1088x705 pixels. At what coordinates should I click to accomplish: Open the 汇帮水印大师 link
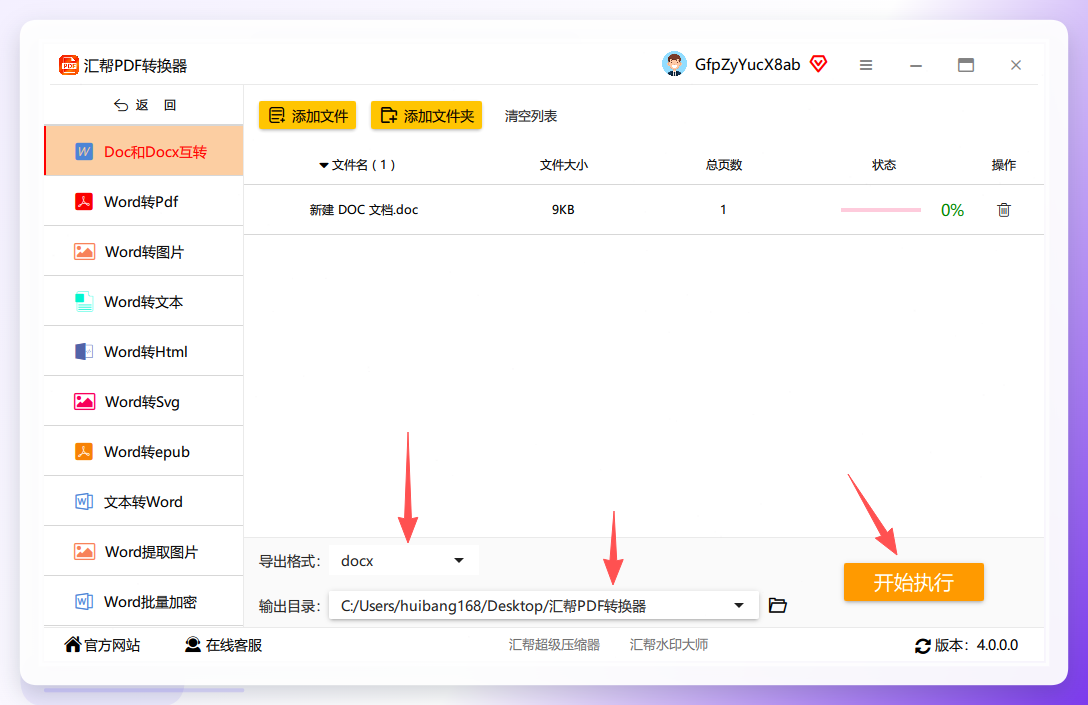(668, 645)
